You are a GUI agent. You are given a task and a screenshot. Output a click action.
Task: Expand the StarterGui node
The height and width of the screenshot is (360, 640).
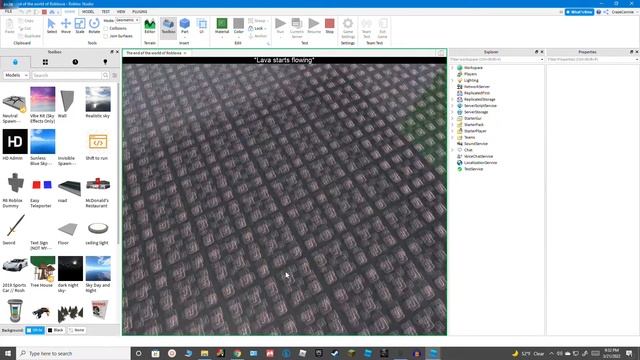pyautogui.click(x=453, y=118)
